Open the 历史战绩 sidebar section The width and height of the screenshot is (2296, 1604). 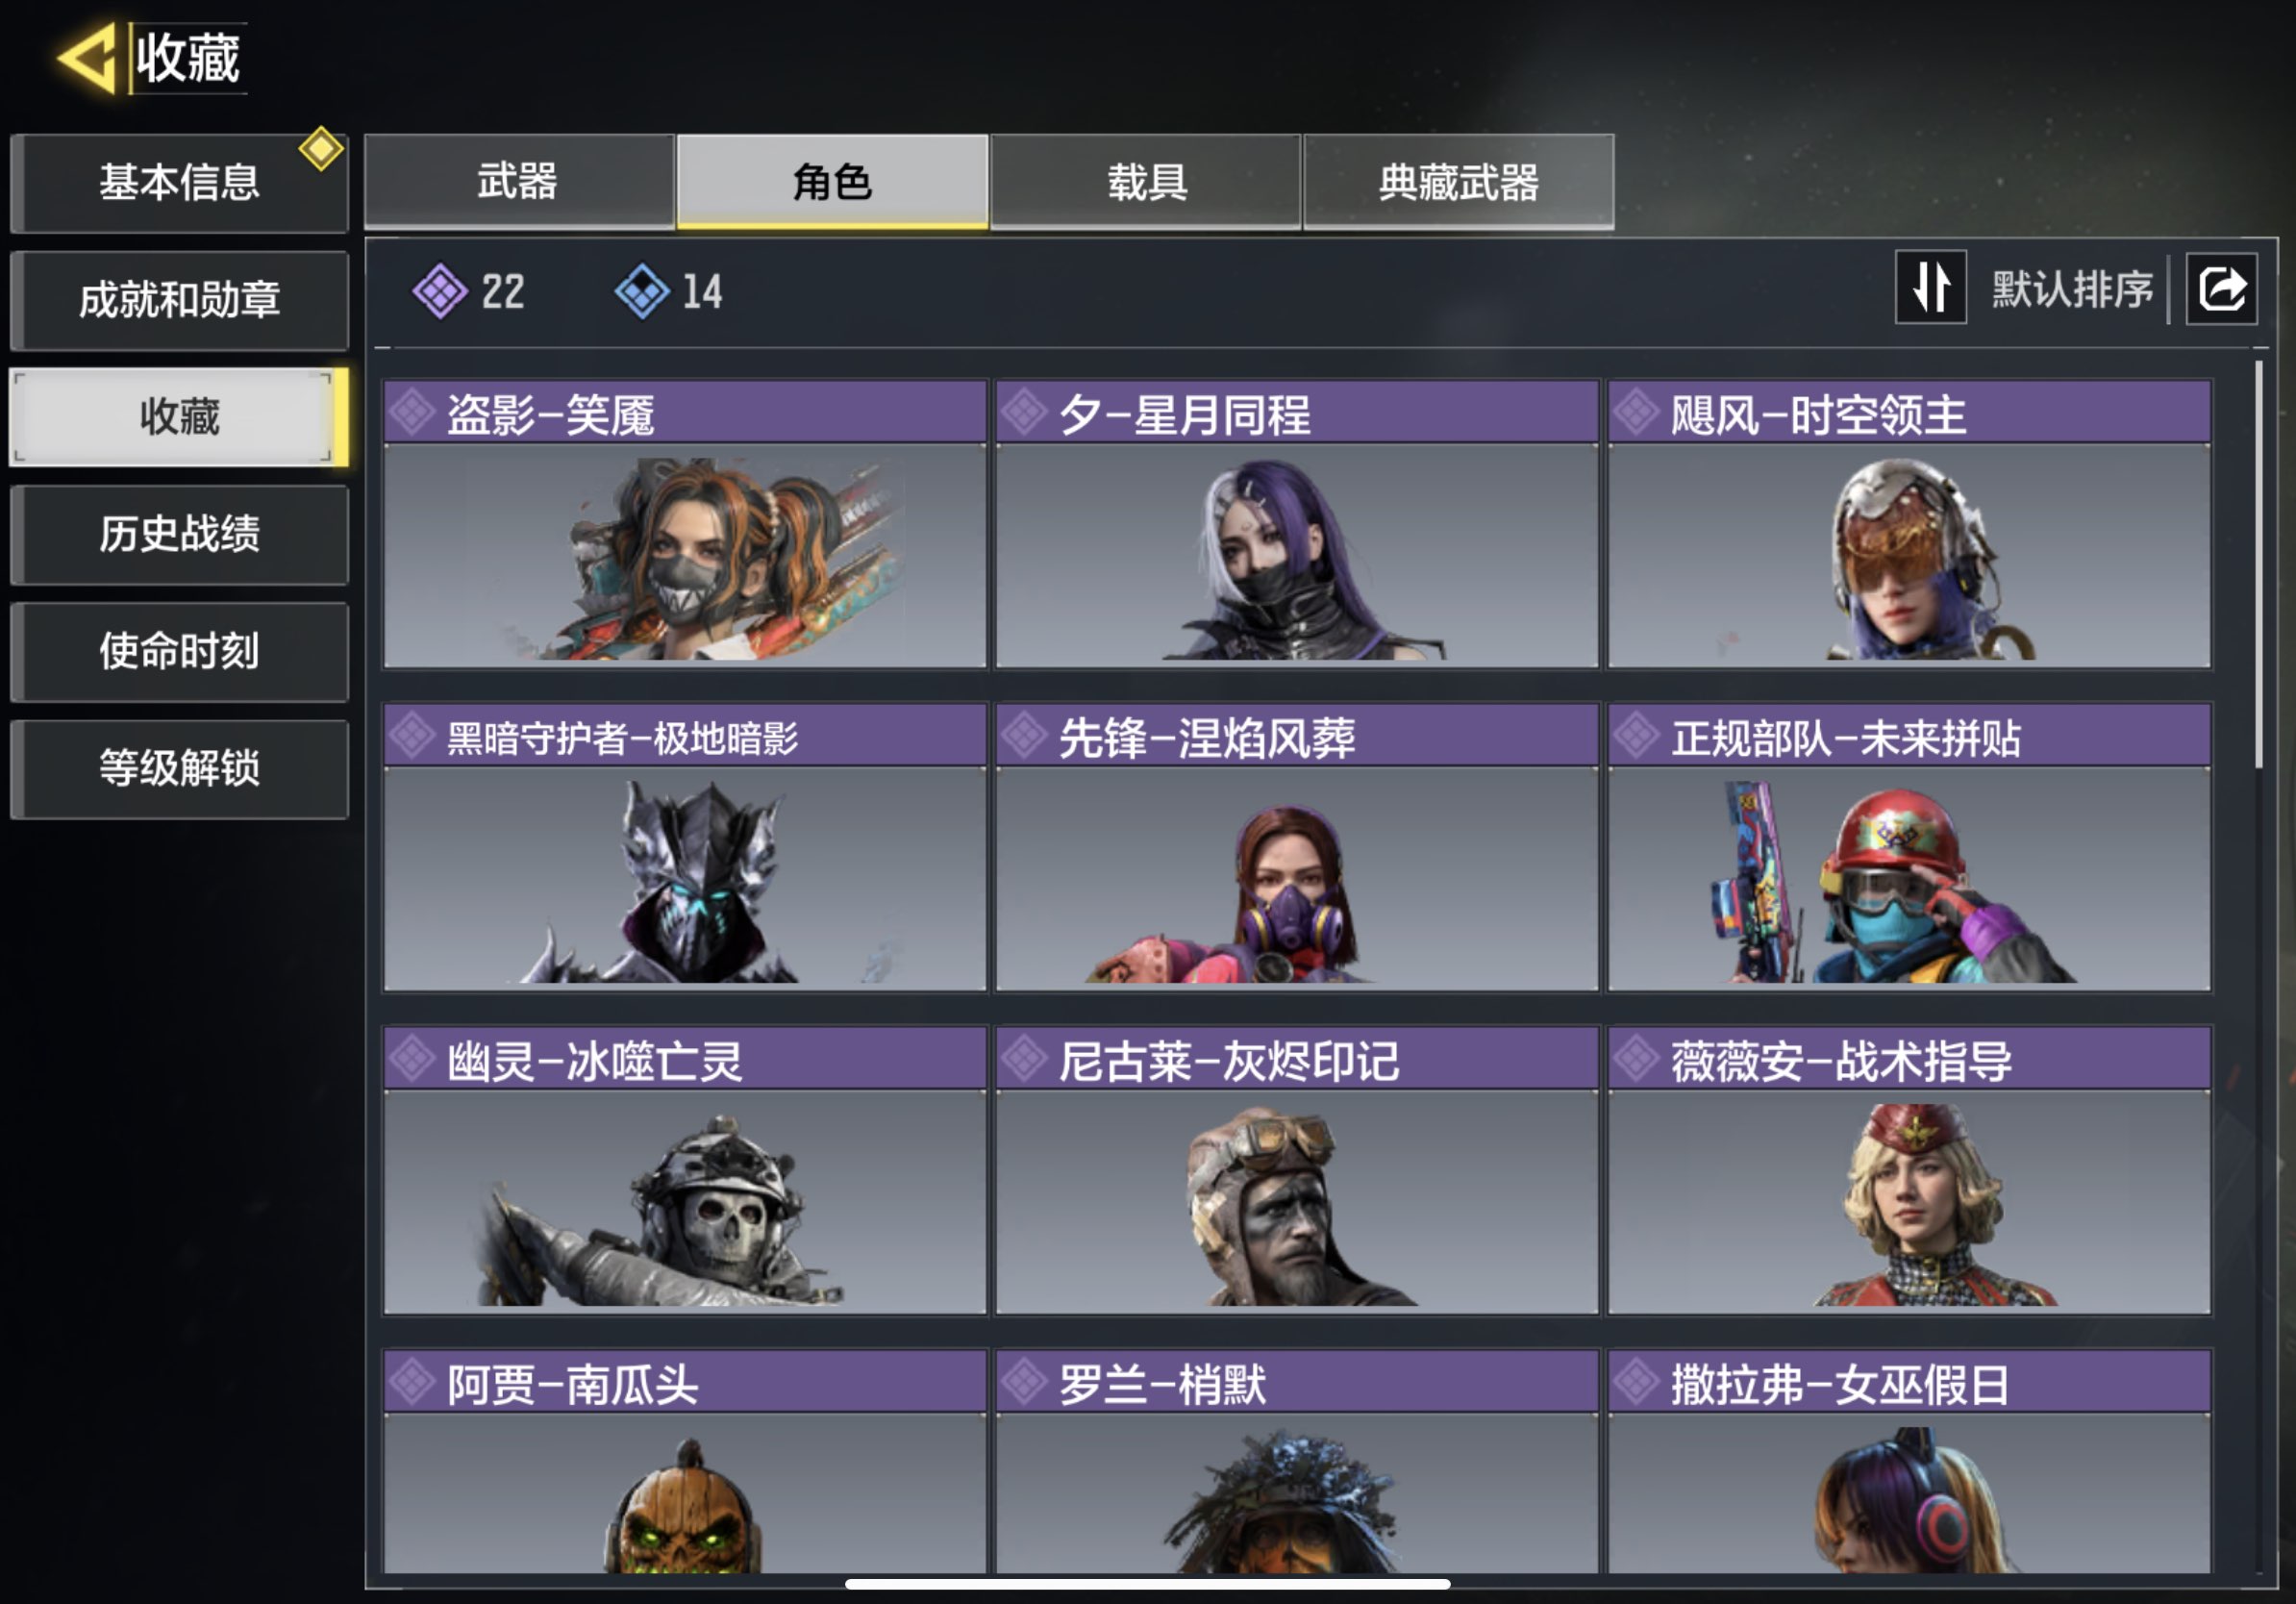click(179, 534)
